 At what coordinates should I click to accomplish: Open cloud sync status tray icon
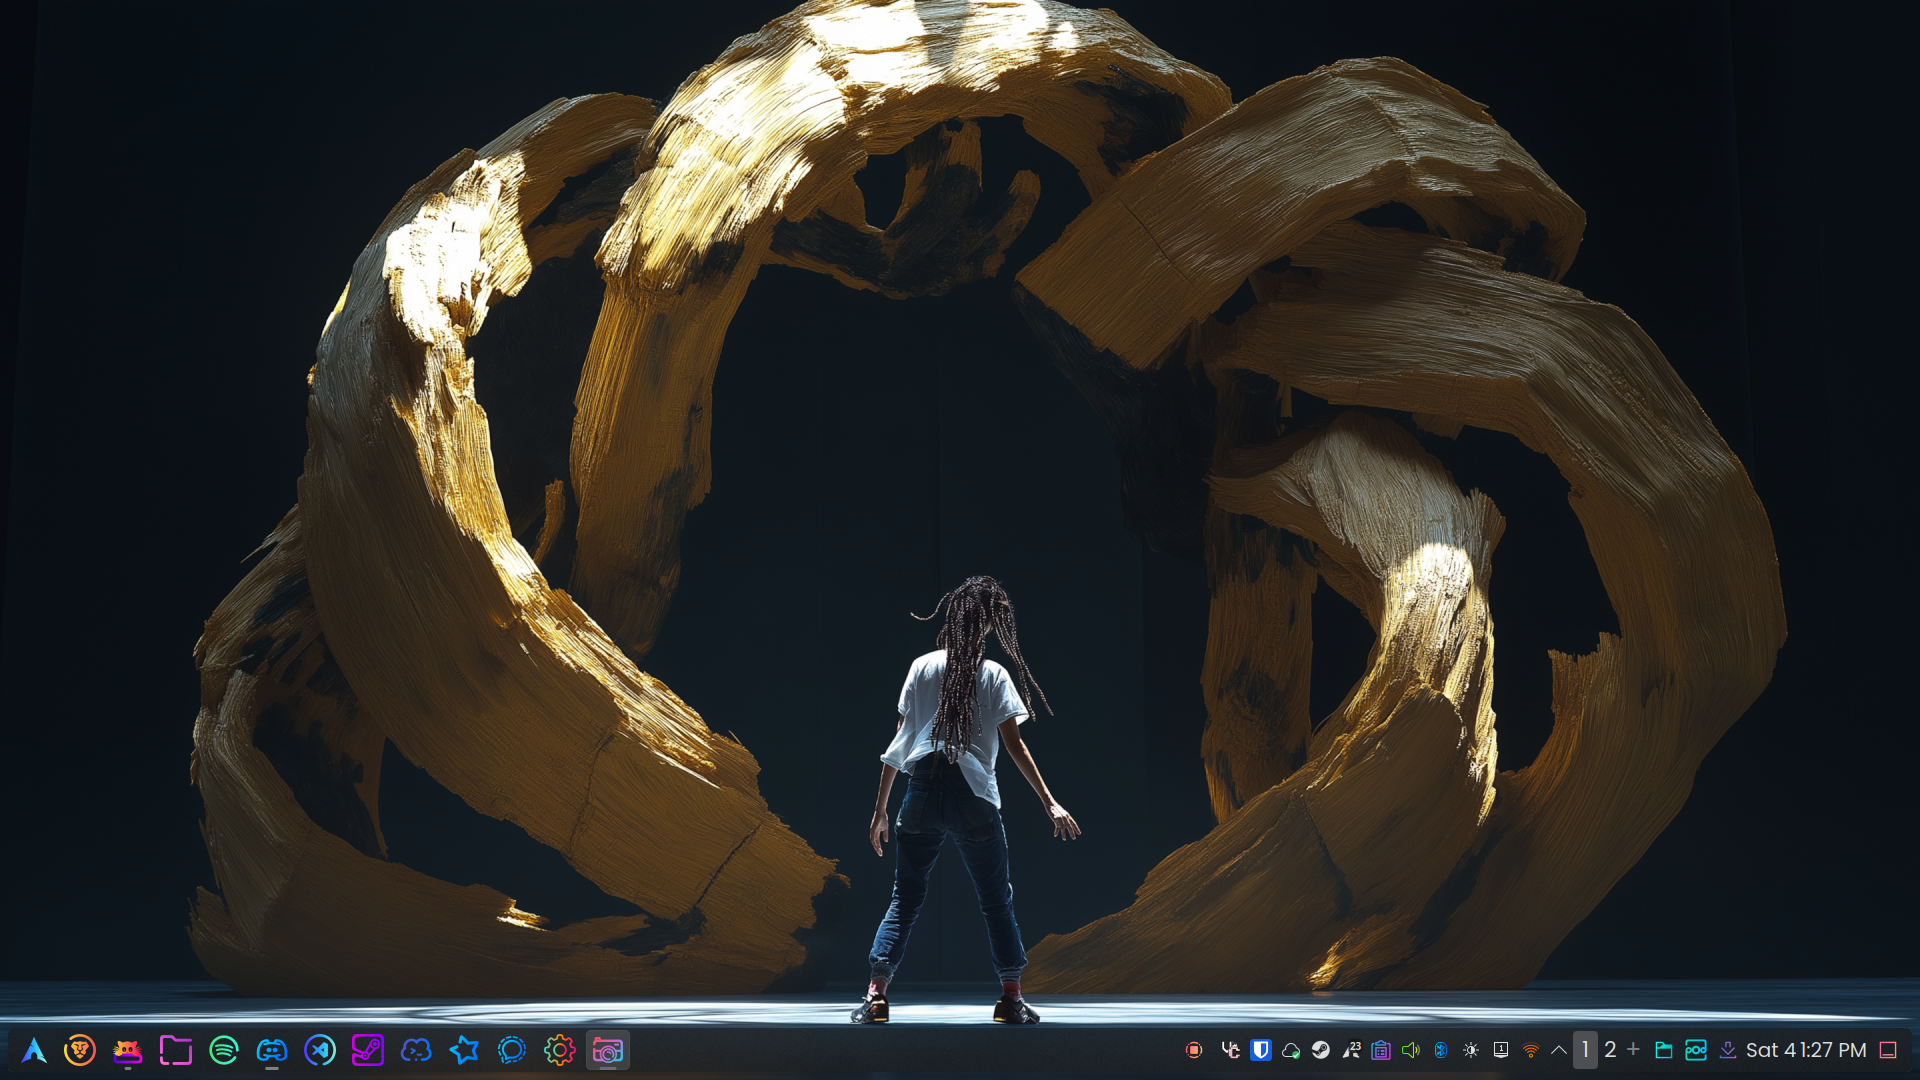[1291, 1050]
